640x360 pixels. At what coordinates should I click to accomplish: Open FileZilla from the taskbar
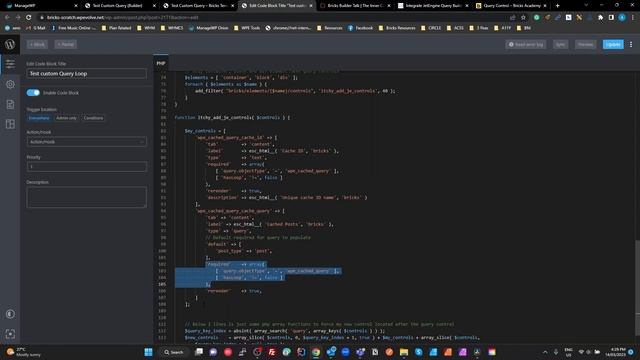click(x=272, y=352)
